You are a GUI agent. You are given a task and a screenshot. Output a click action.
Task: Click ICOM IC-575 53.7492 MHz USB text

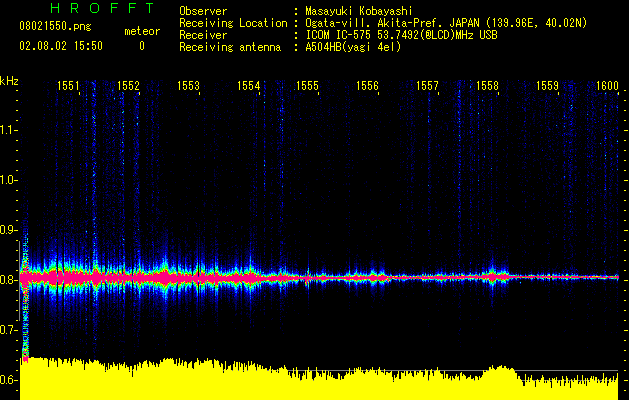(x=401, y=35)
